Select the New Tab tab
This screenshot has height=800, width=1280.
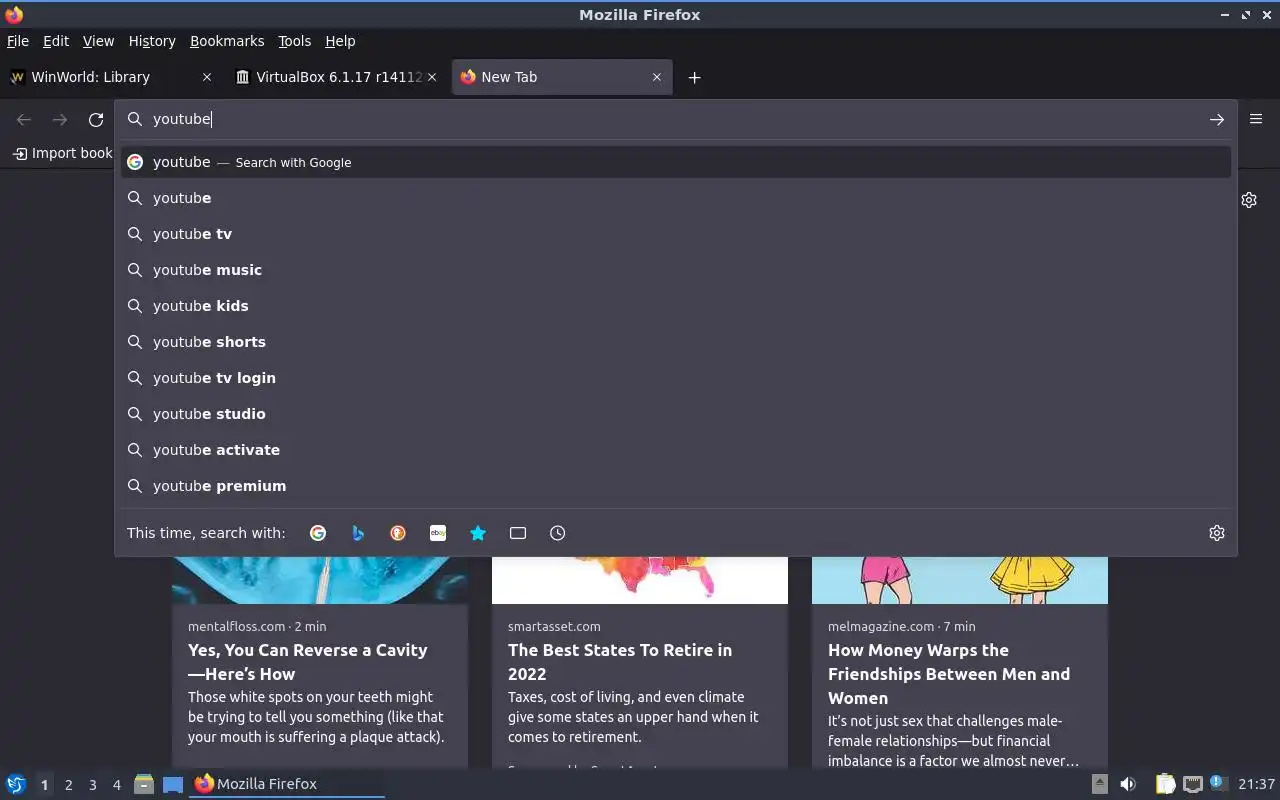tap(562, 77)
